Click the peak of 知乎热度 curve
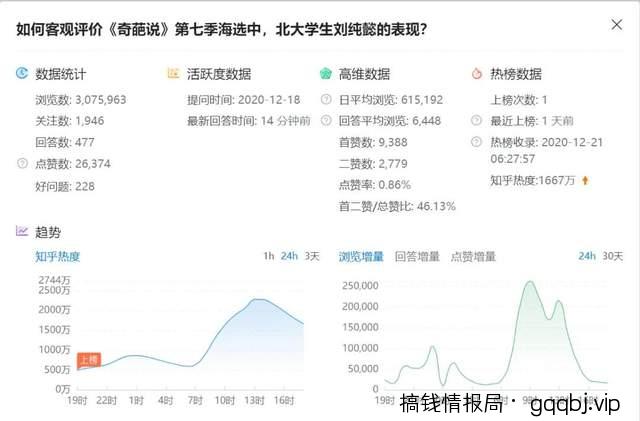Image resolution: width=640 pixels, height=421 pixels. pyautogui.click(x=257, y=299)
